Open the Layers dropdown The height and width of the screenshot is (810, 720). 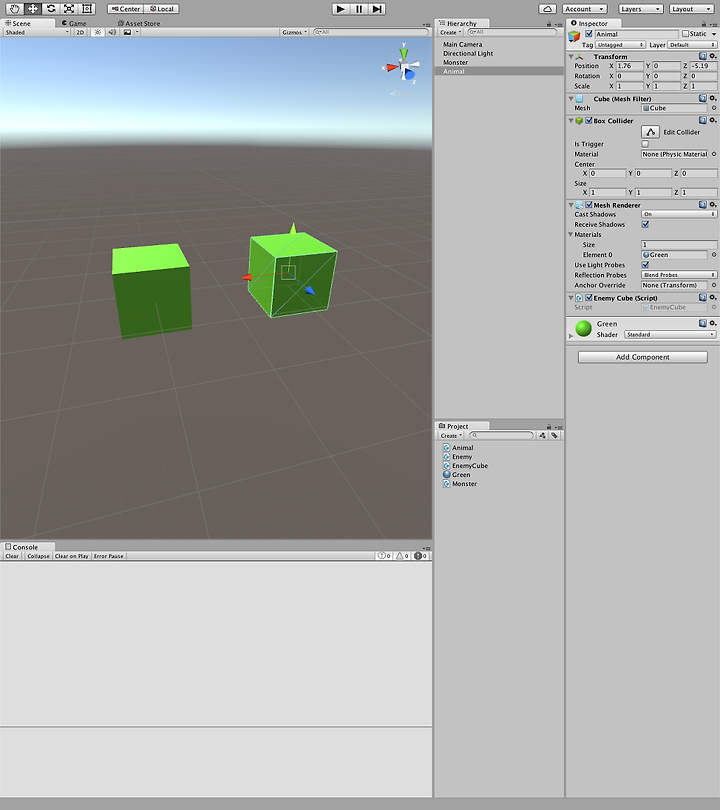[x=641, y=9]
